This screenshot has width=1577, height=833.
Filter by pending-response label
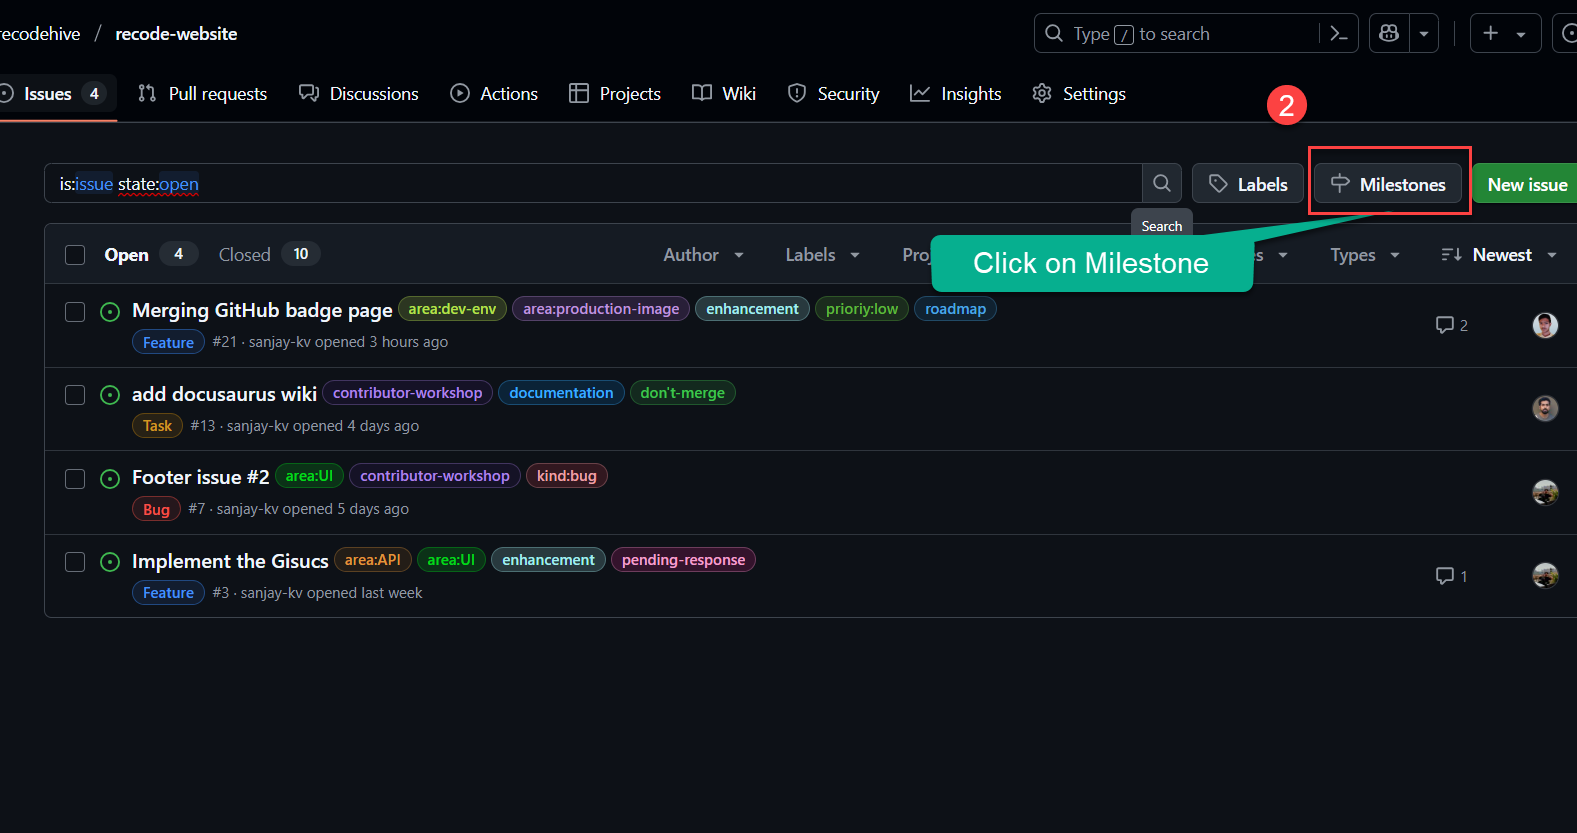pyautogui.click(x=683, y=560)
